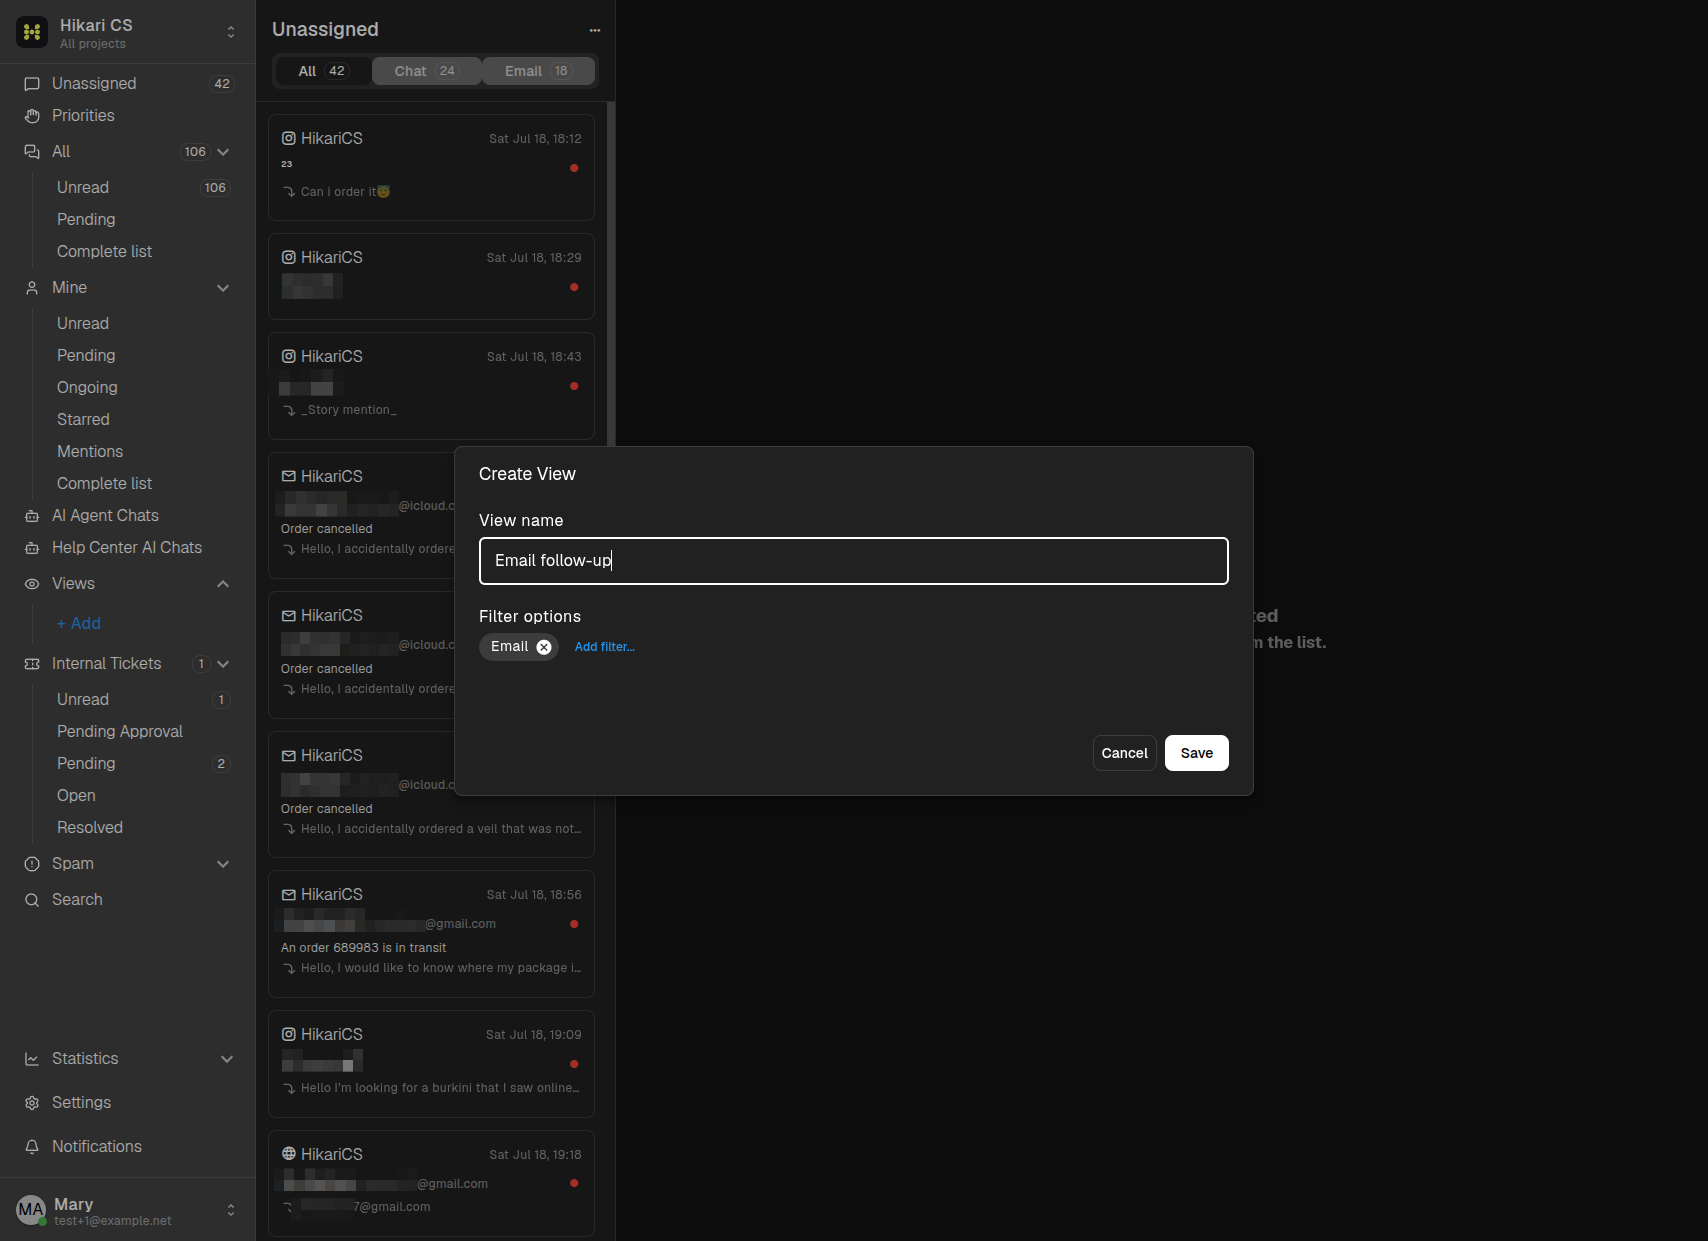Click mail icon on 18:56 conversation
1708x1241 pixels.
(x=289, y=895)
